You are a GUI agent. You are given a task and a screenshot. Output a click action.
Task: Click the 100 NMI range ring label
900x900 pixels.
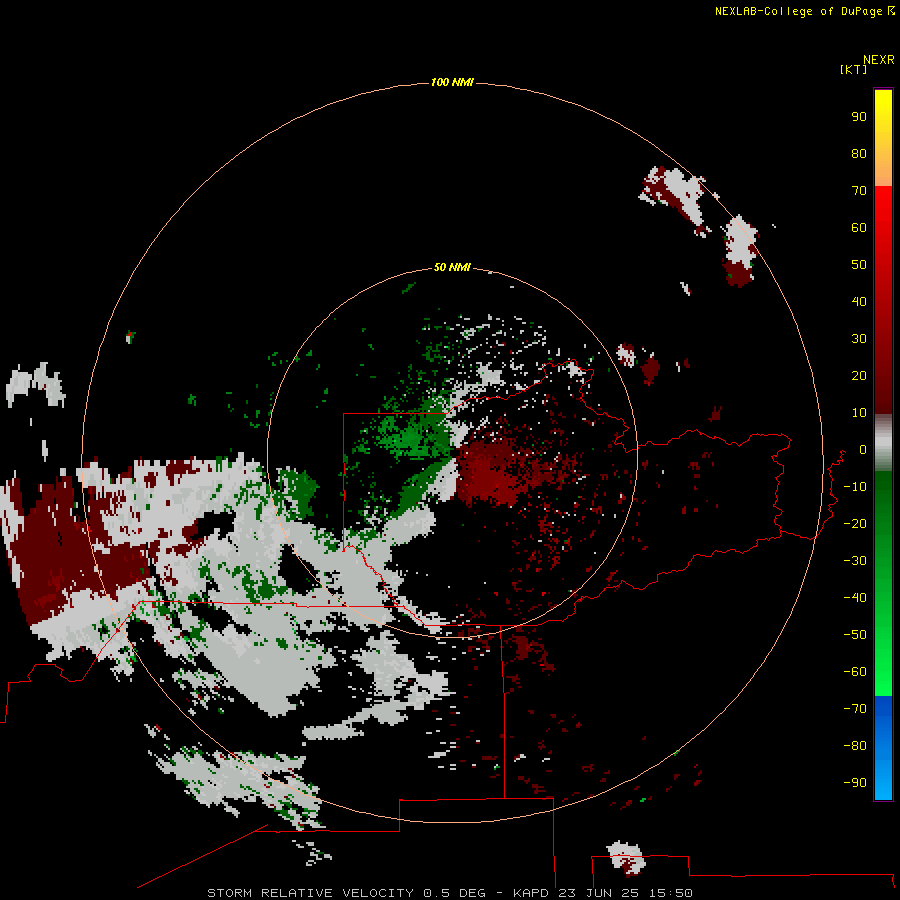(x=452, y=82)
